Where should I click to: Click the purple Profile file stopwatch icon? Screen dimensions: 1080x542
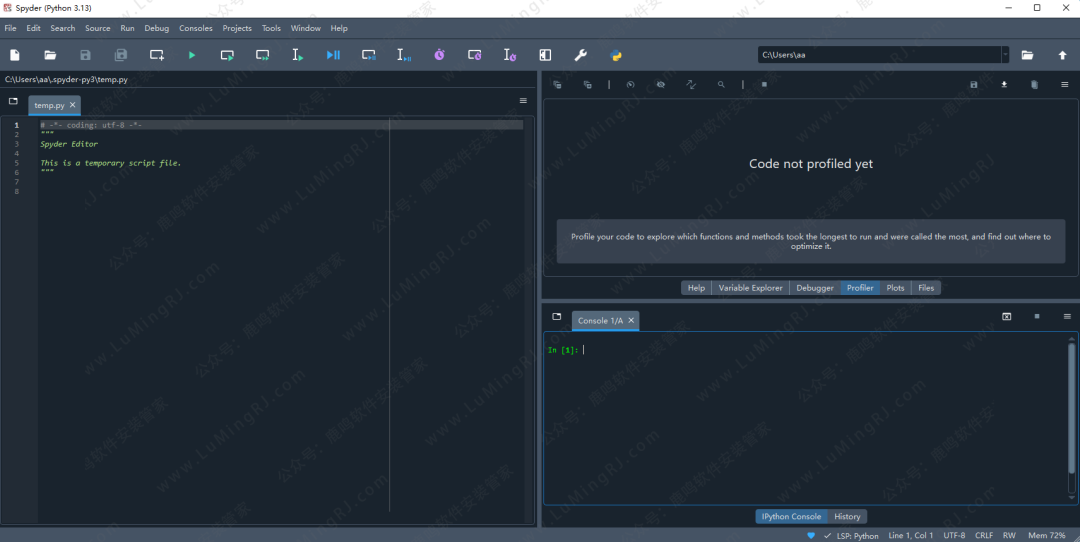[439, 55]
